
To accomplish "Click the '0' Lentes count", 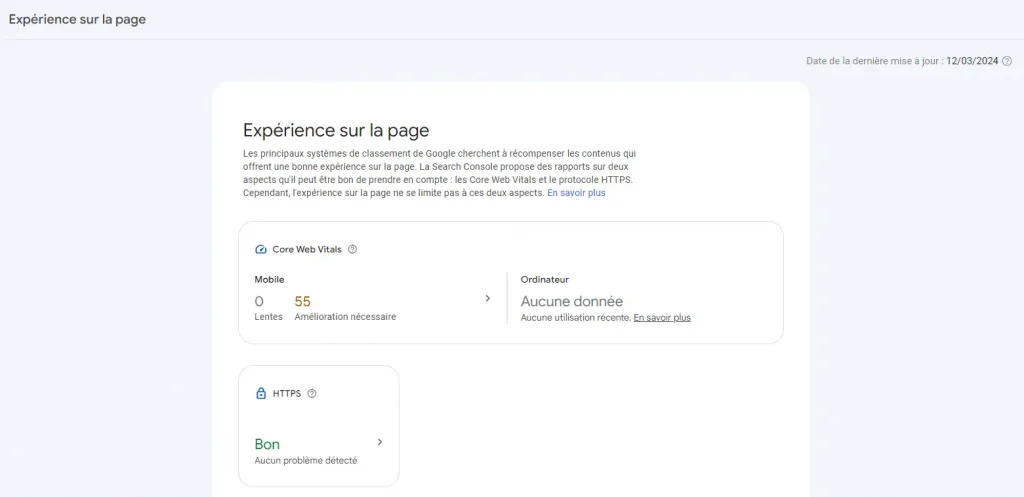I will [259, 301].
